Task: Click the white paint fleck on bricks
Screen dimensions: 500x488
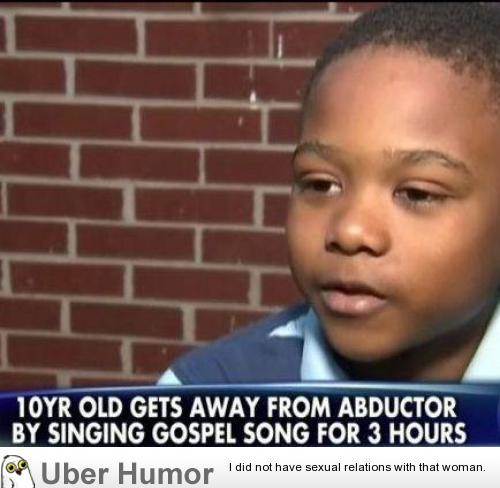Action: (x=253, y=95)
